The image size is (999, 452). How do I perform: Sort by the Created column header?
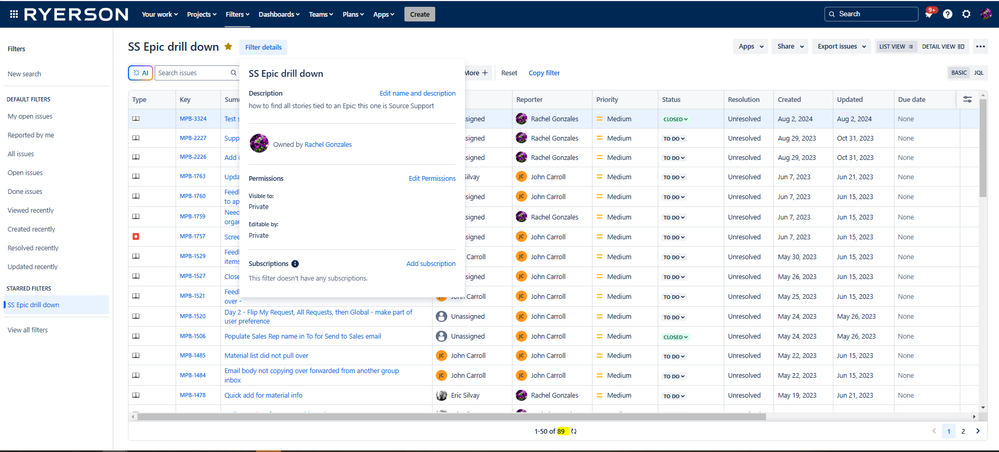789,100
